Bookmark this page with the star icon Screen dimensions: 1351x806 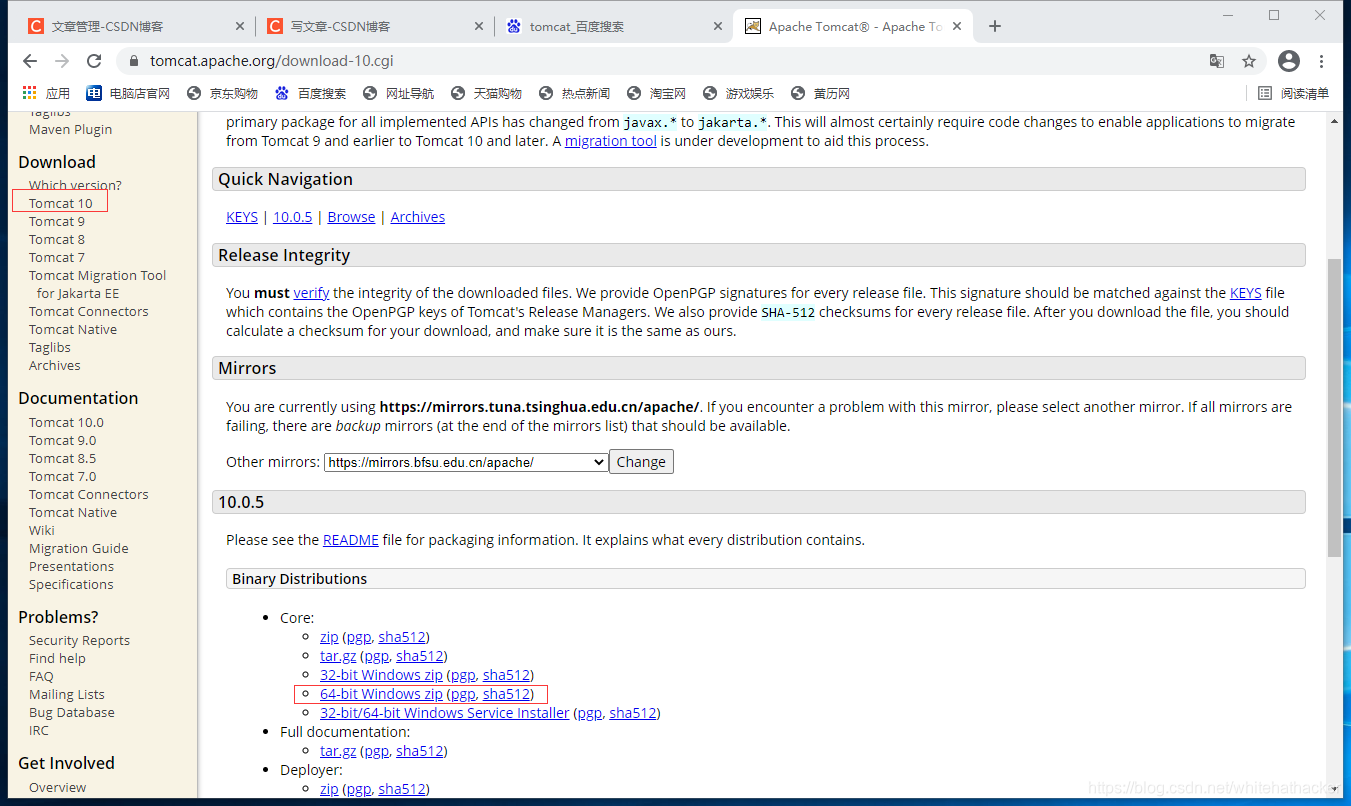(x=1249, y=61)
